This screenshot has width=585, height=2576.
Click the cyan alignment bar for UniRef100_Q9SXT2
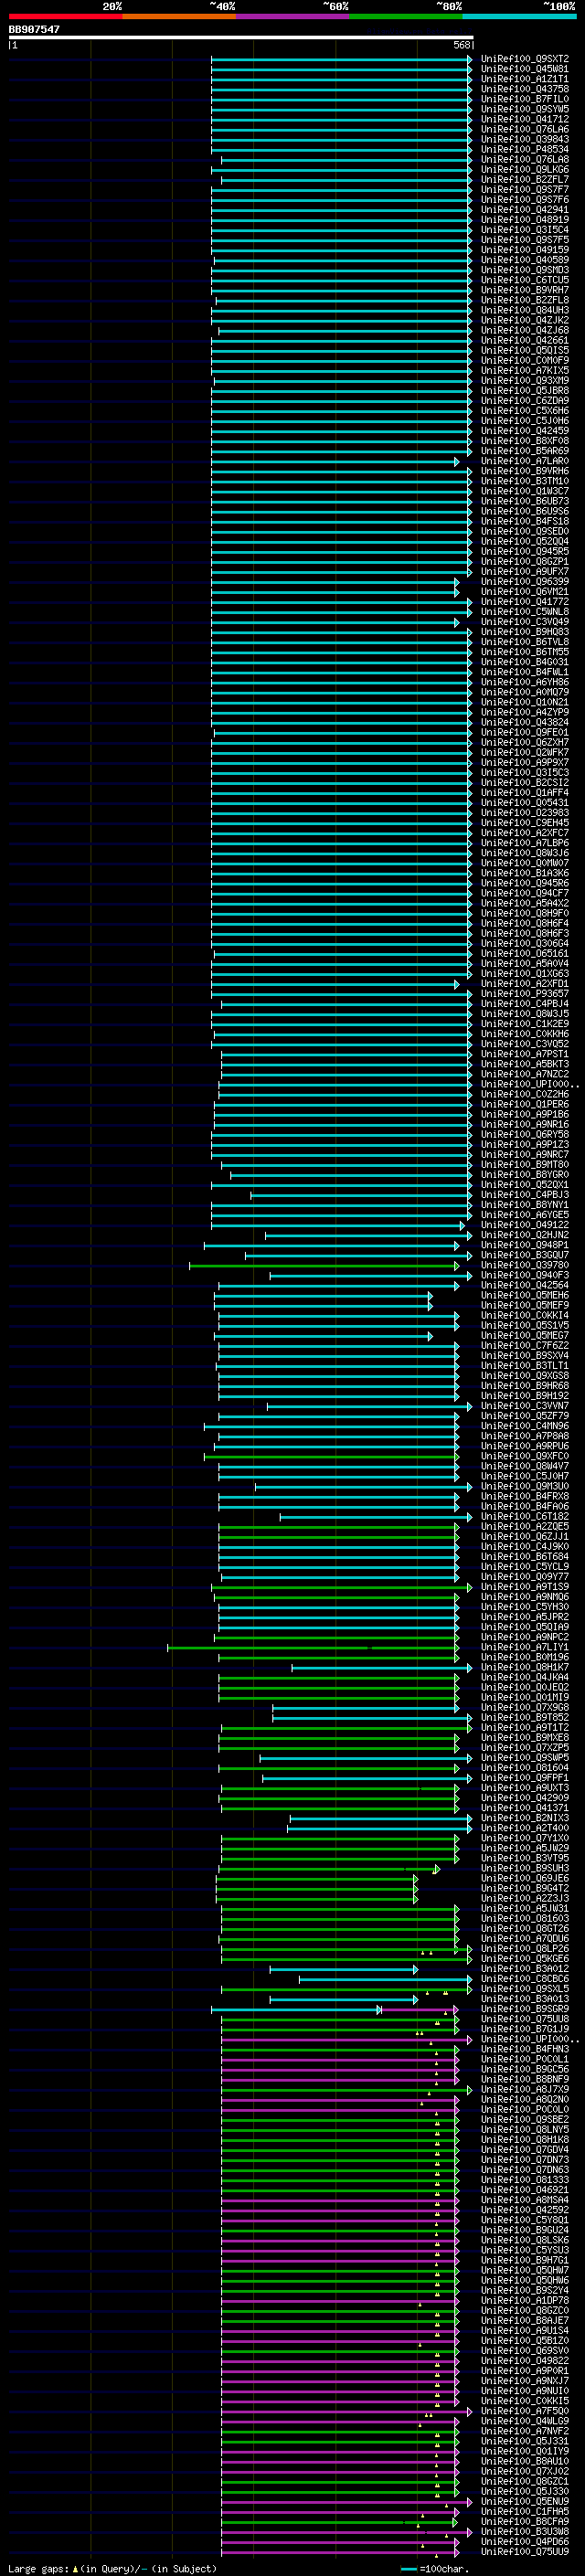341,59
